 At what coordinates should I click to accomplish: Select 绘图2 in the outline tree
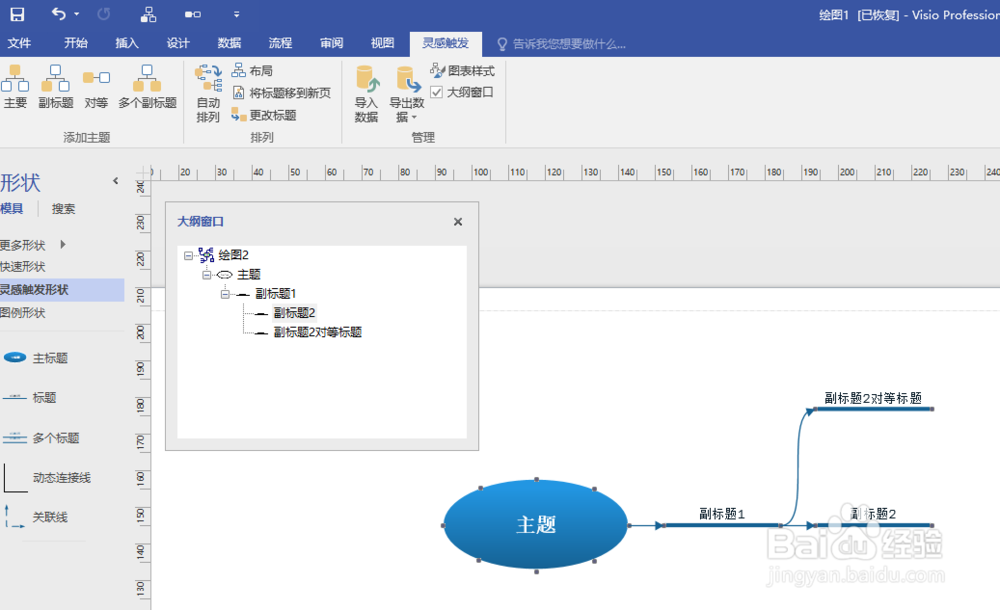pyautogui.click(x=233, y=255)
